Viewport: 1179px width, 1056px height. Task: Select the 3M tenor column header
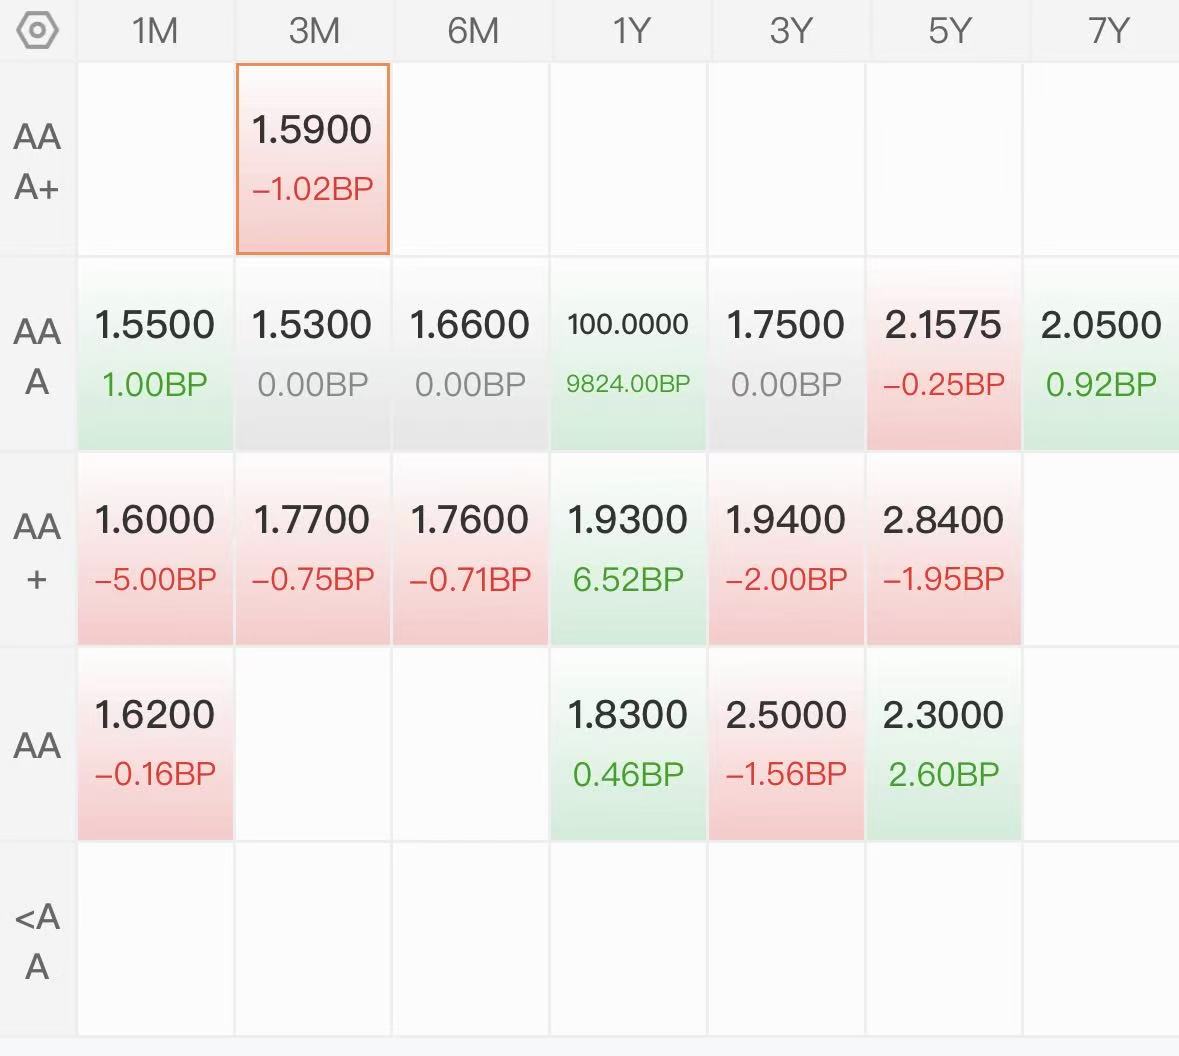tap(313, 31)
